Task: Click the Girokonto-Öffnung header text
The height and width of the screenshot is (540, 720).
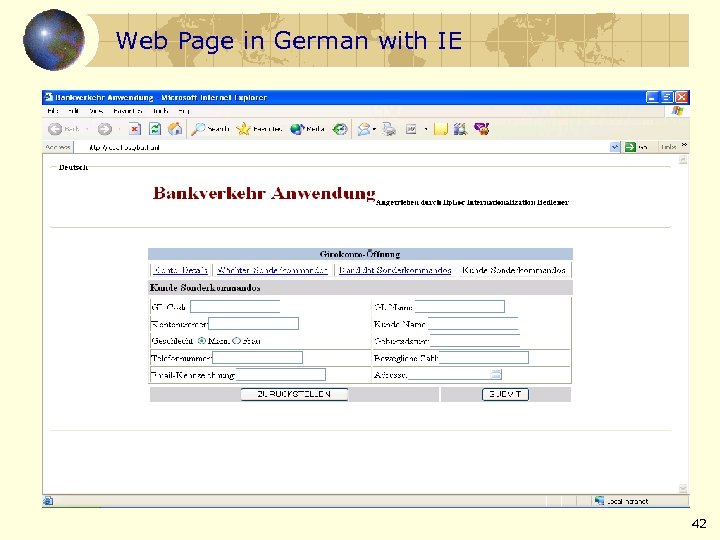Action: pyautogui.click(x=360, y=254)
